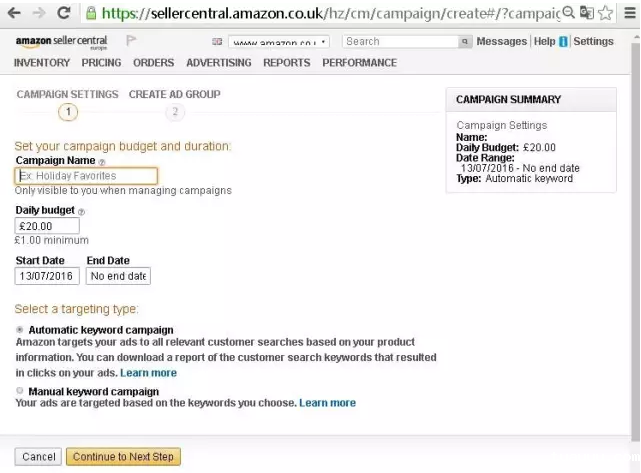The height and width of the screenshot is (473, 641).
Task: Click Continue to Next Step button
Action: coord(123,457)
